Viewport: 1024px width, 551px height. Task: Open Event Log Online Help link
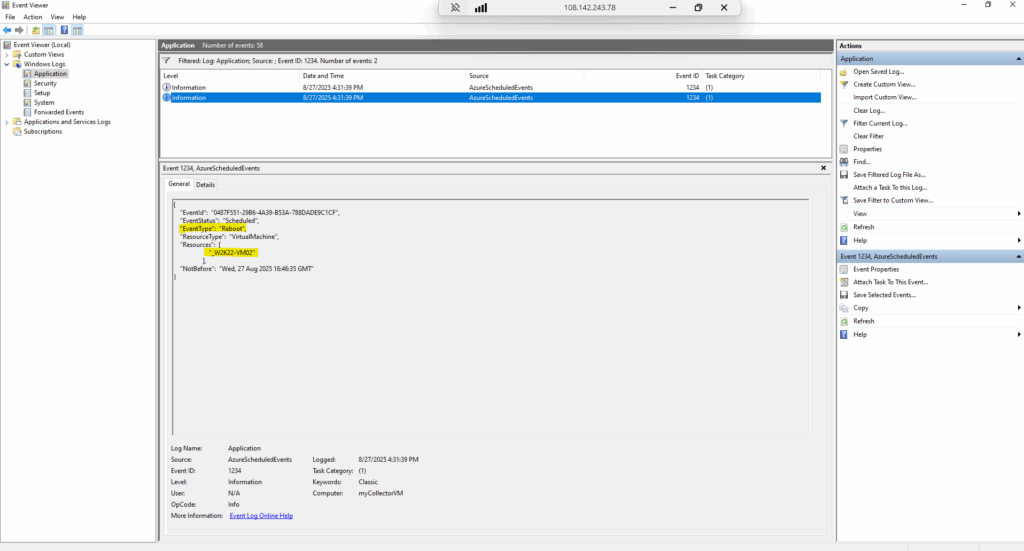pyautogui.click(x=261, y=516)
